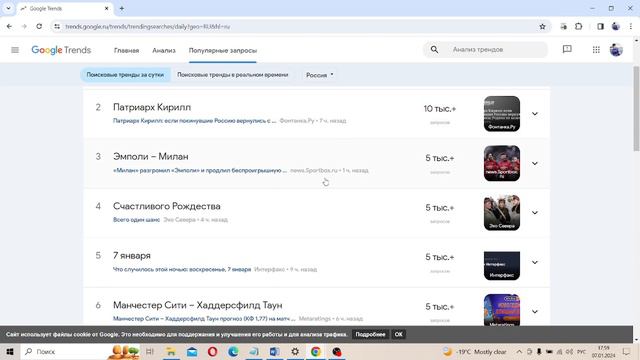Open the Chrome extensions puzzle icon
The height and width of the screenshot is (360, 640).
pos(578,27)
